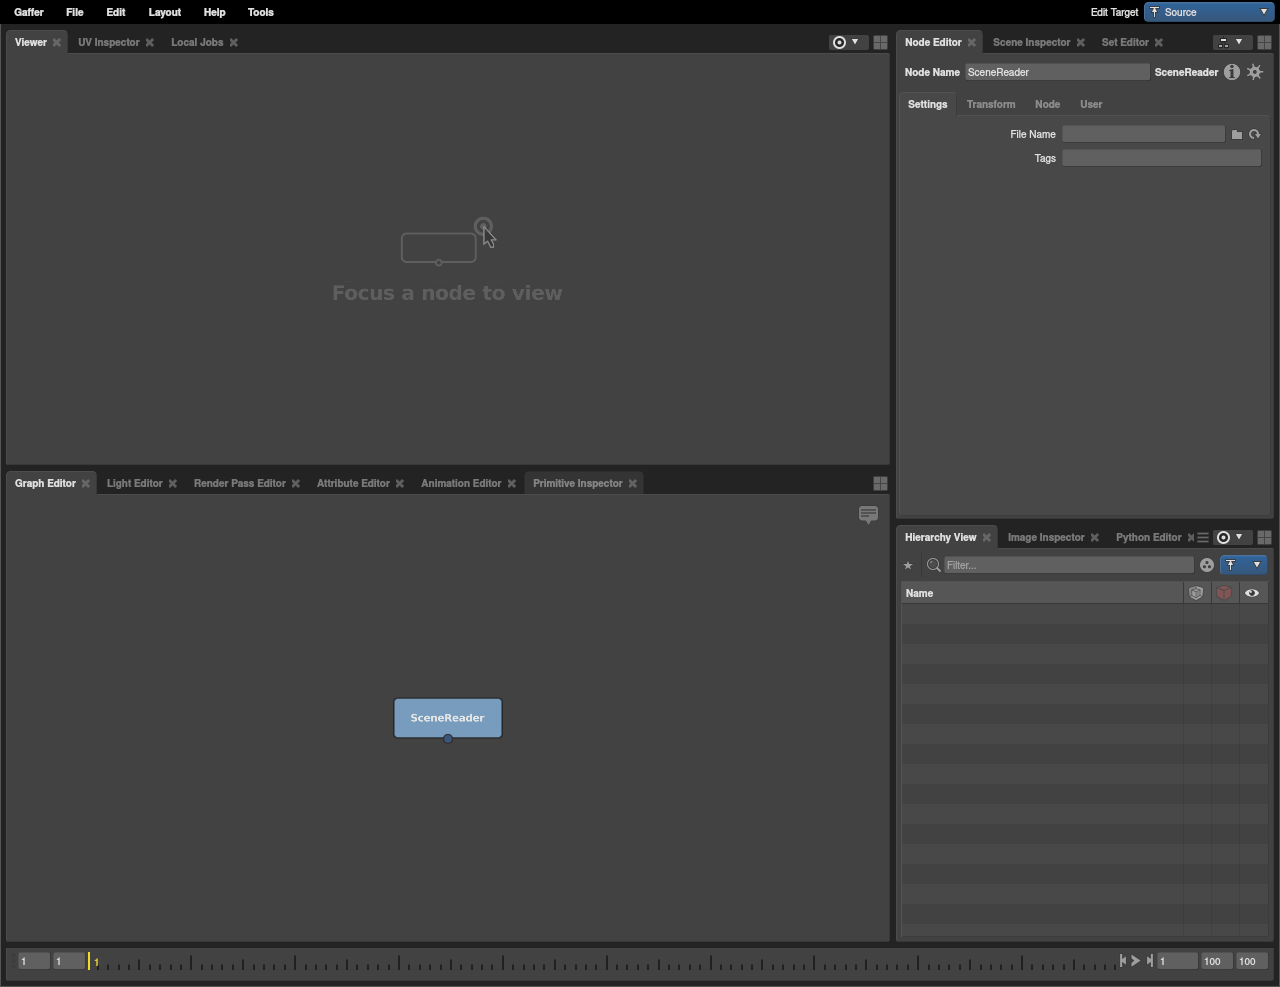Click the refresh icon beside File Name
This screenshot has width=1280, height=987.
[1255, 134]
